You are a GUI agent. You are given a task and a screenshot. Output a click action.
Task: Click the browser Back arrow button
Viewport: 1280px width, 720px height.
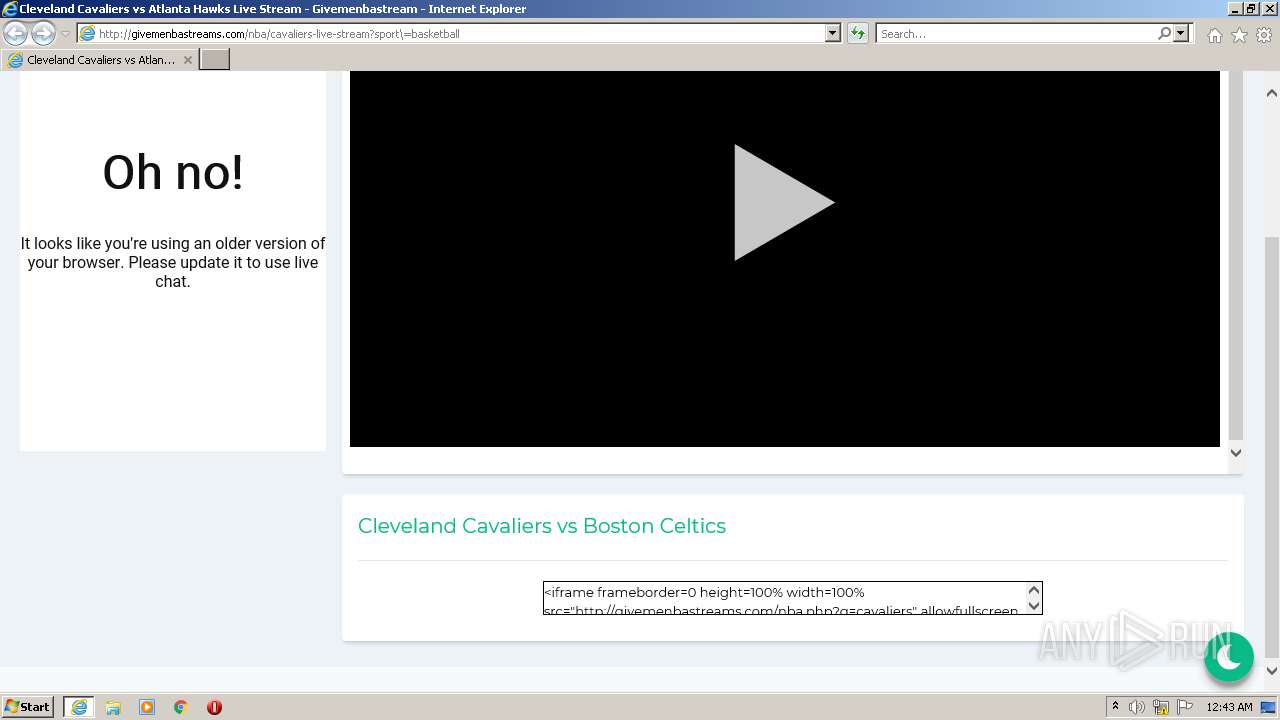(x=15, y=33)
